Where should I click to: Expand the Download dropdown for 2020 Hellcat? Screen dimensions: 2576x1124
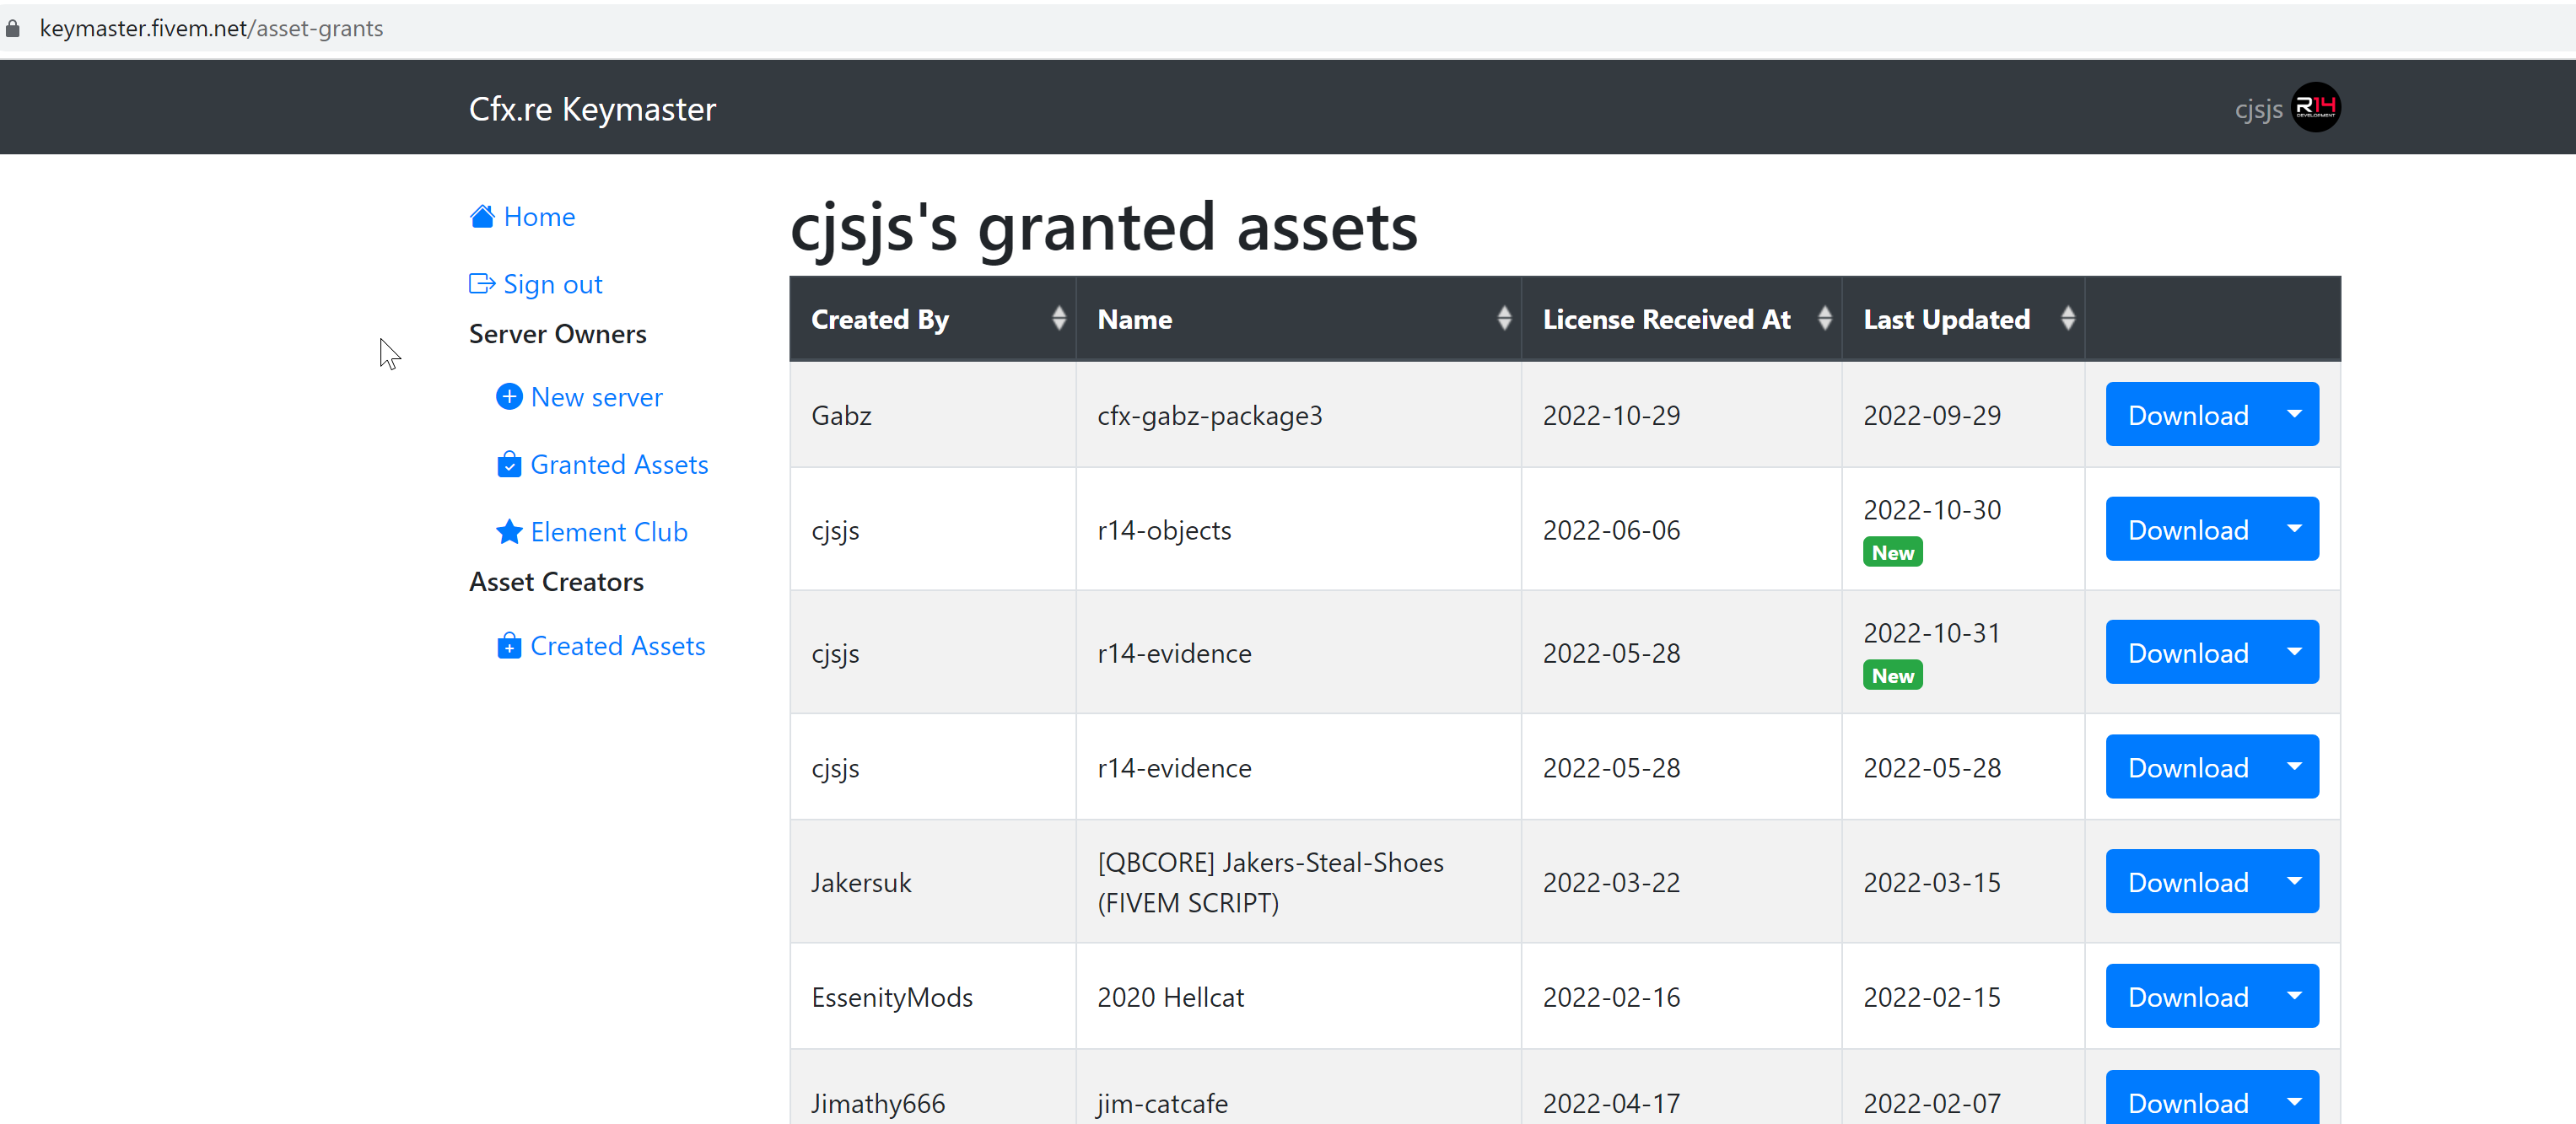point(2293,996)
